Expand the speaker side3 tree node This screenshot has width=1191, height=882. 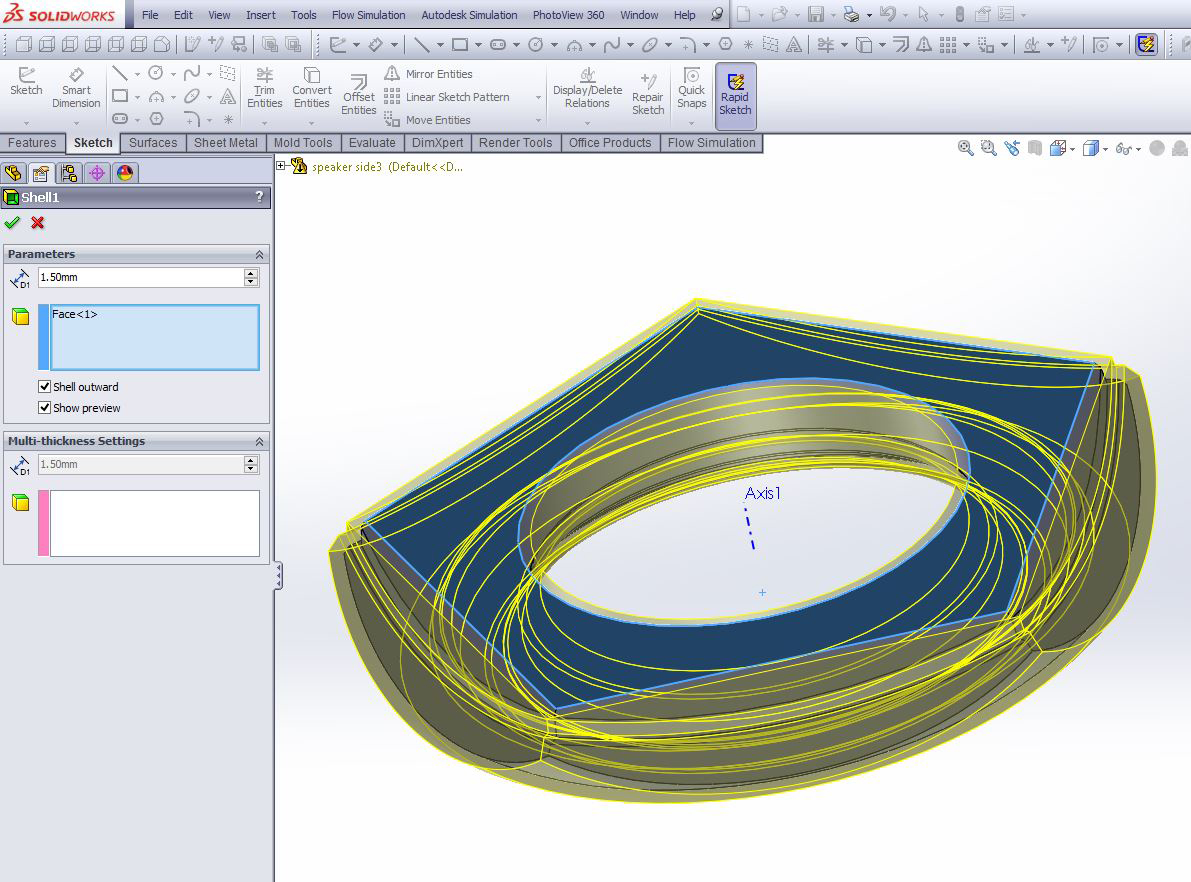click(281, 166)
